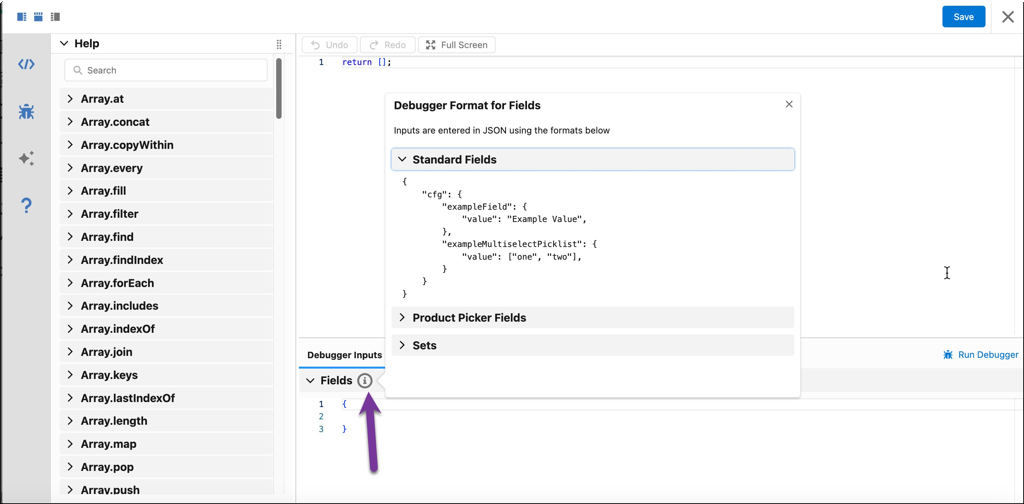This screenshot has width=1024, height=504.
Task: Click the Help panel drag handle icon
Action: tap(279, 44)
